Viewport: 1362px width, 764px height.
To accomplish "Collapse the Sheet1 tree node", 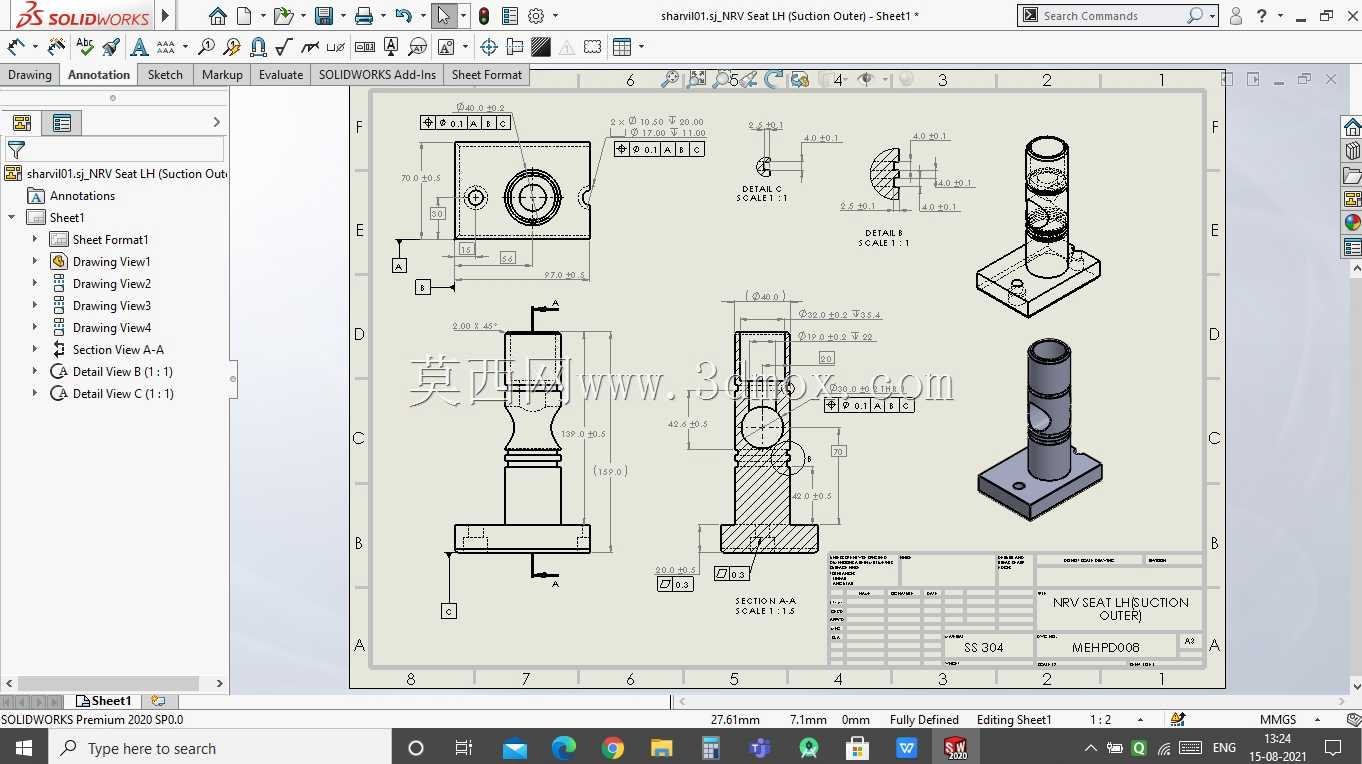I will [x=12, y=218].
